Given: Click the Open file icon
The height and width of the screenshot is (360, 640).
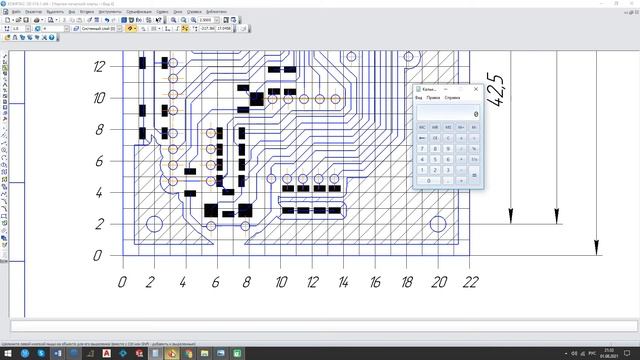Looking at the screenshot, I should pyautogui.click(x=19, y=20).
